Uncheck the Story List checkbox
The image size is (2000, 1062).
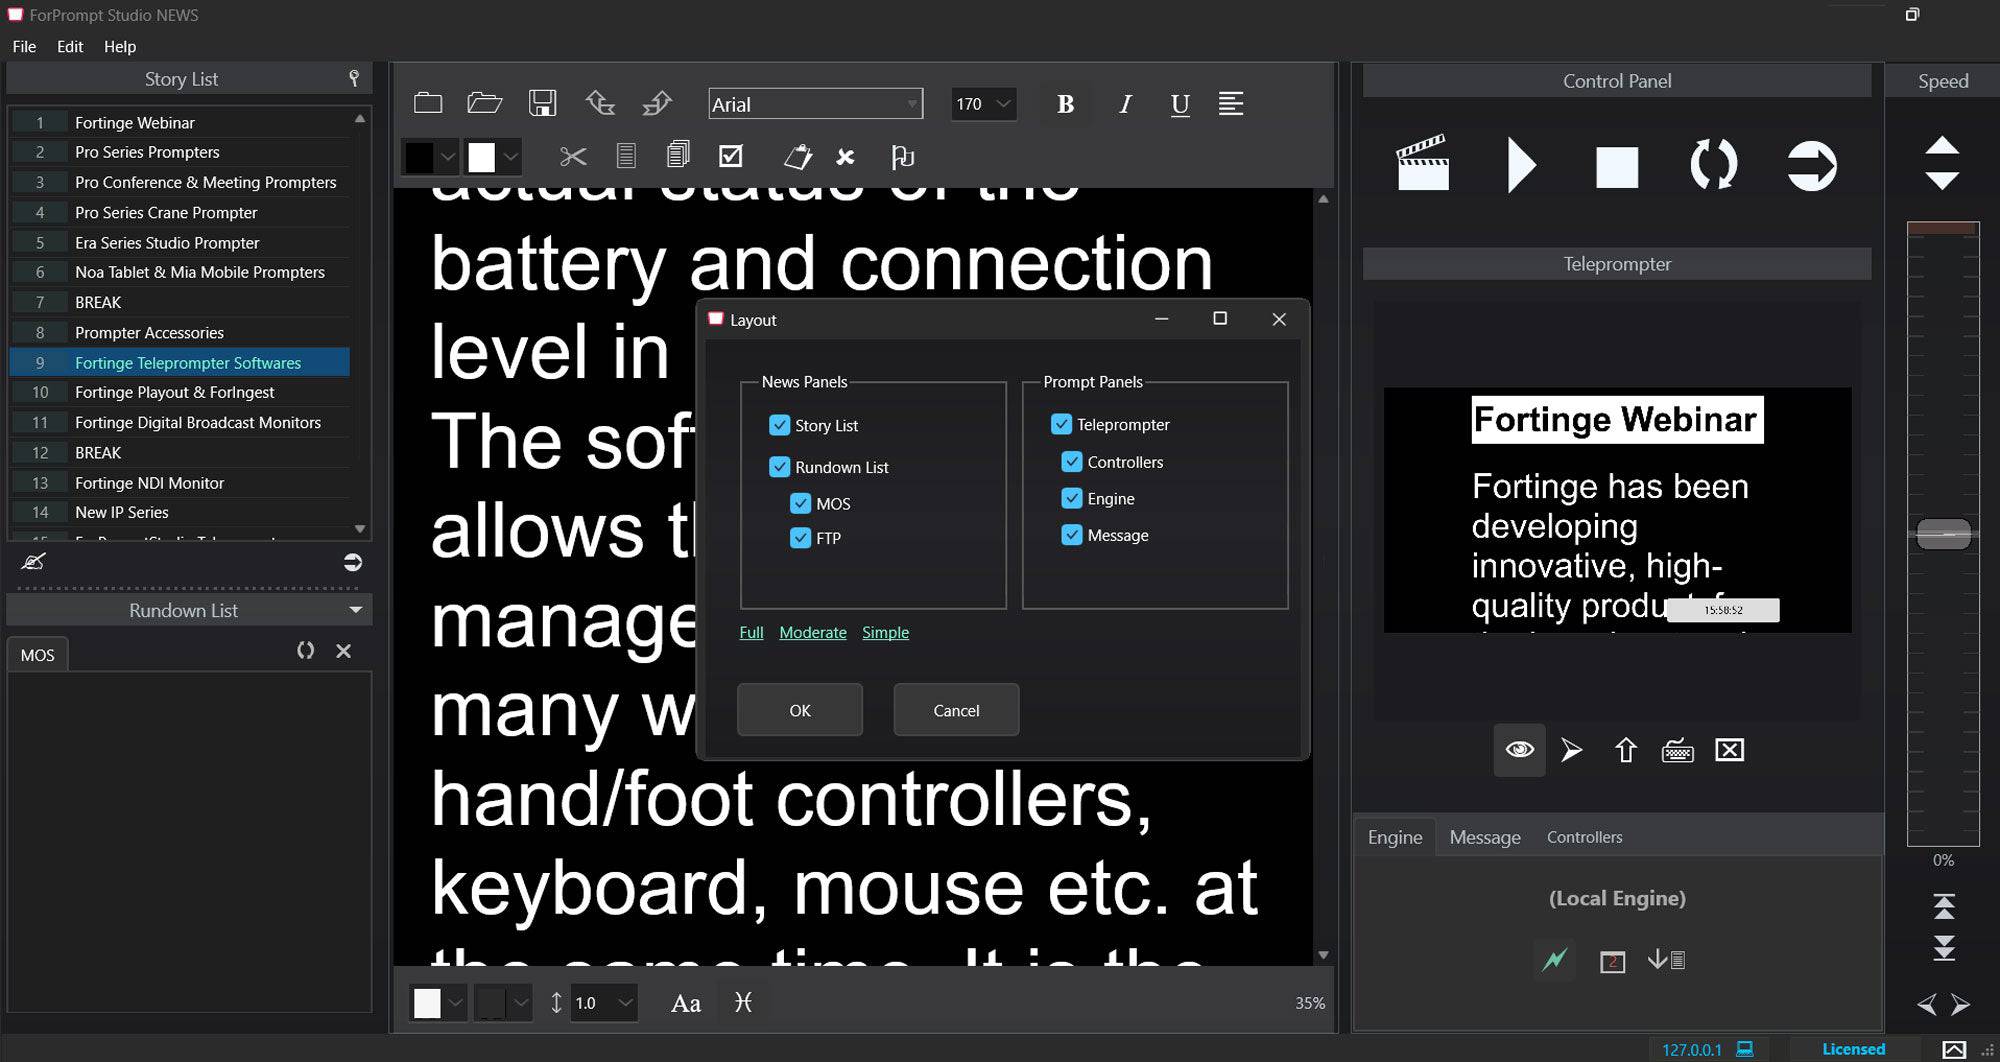[x=780, y=425]
